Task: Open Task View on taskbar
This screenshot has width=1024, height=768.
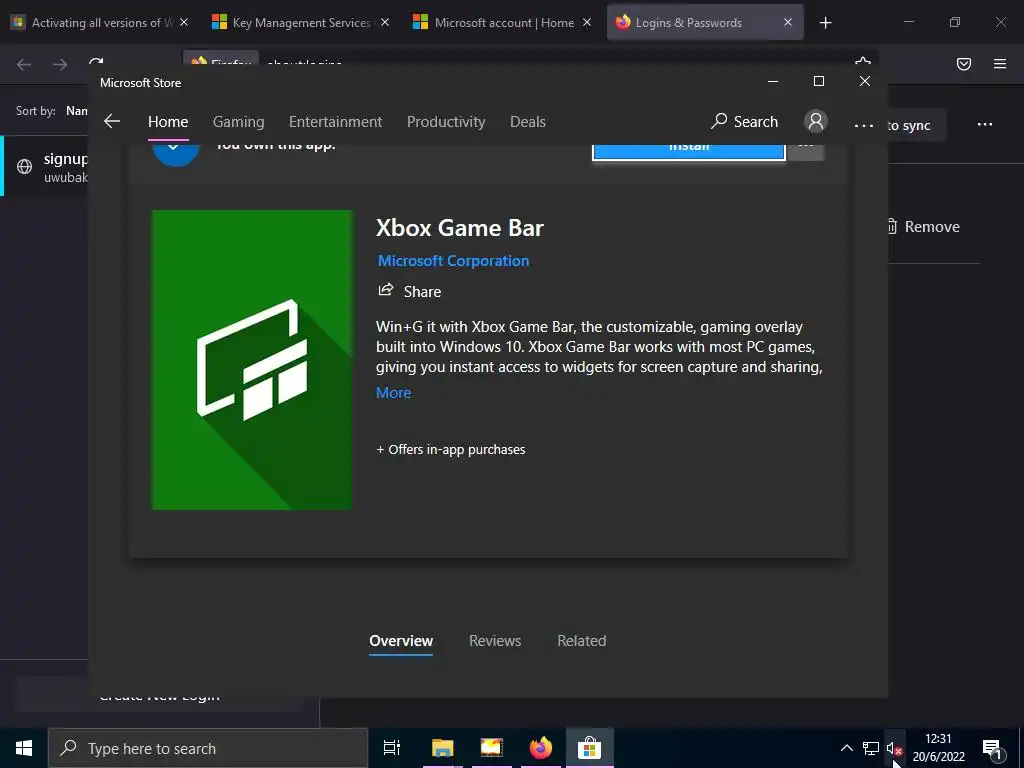Action: pyautogui.click(x=392, y=748)
